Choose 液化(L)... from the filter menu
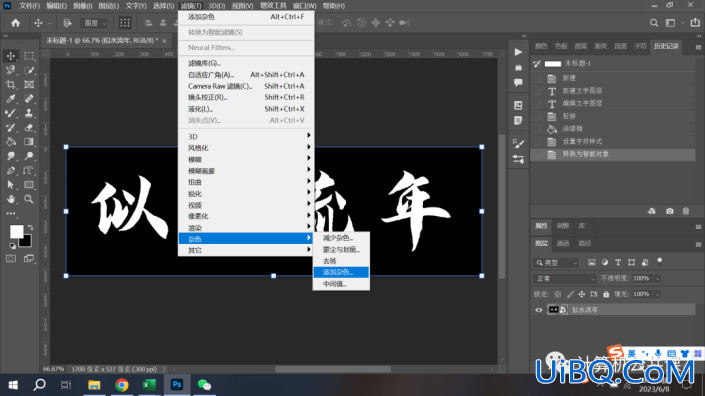The height and width of the screenshot is (396, 705). pyautogui.click(x=246, y=109)
